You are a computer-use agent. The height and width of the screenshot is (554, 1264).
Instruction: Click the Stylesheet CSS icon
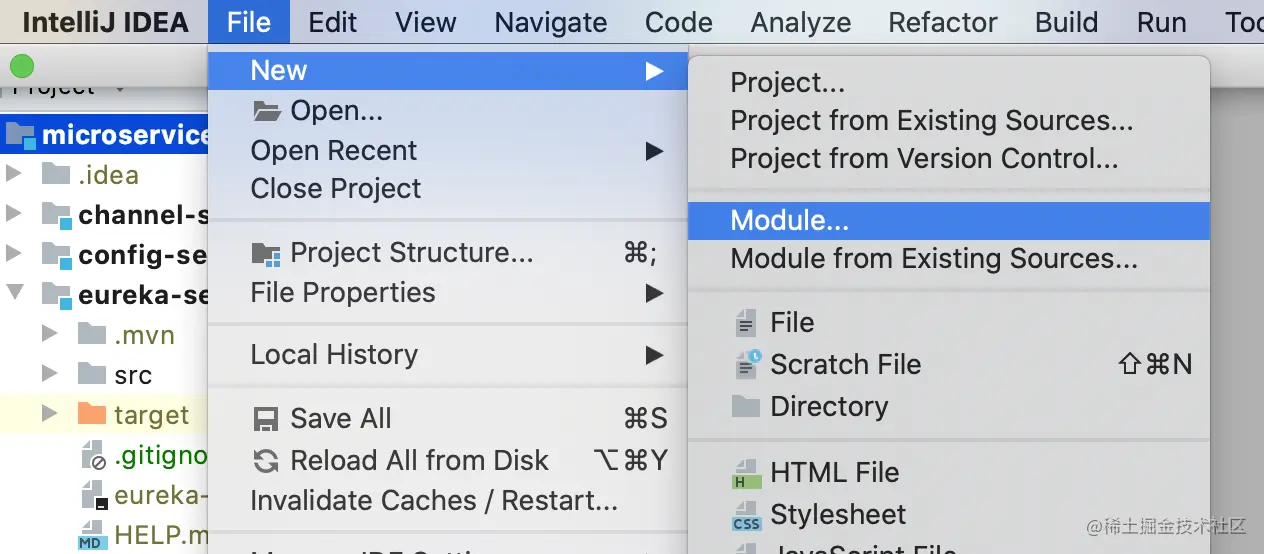pyautogui.click(x=747, y=516)
